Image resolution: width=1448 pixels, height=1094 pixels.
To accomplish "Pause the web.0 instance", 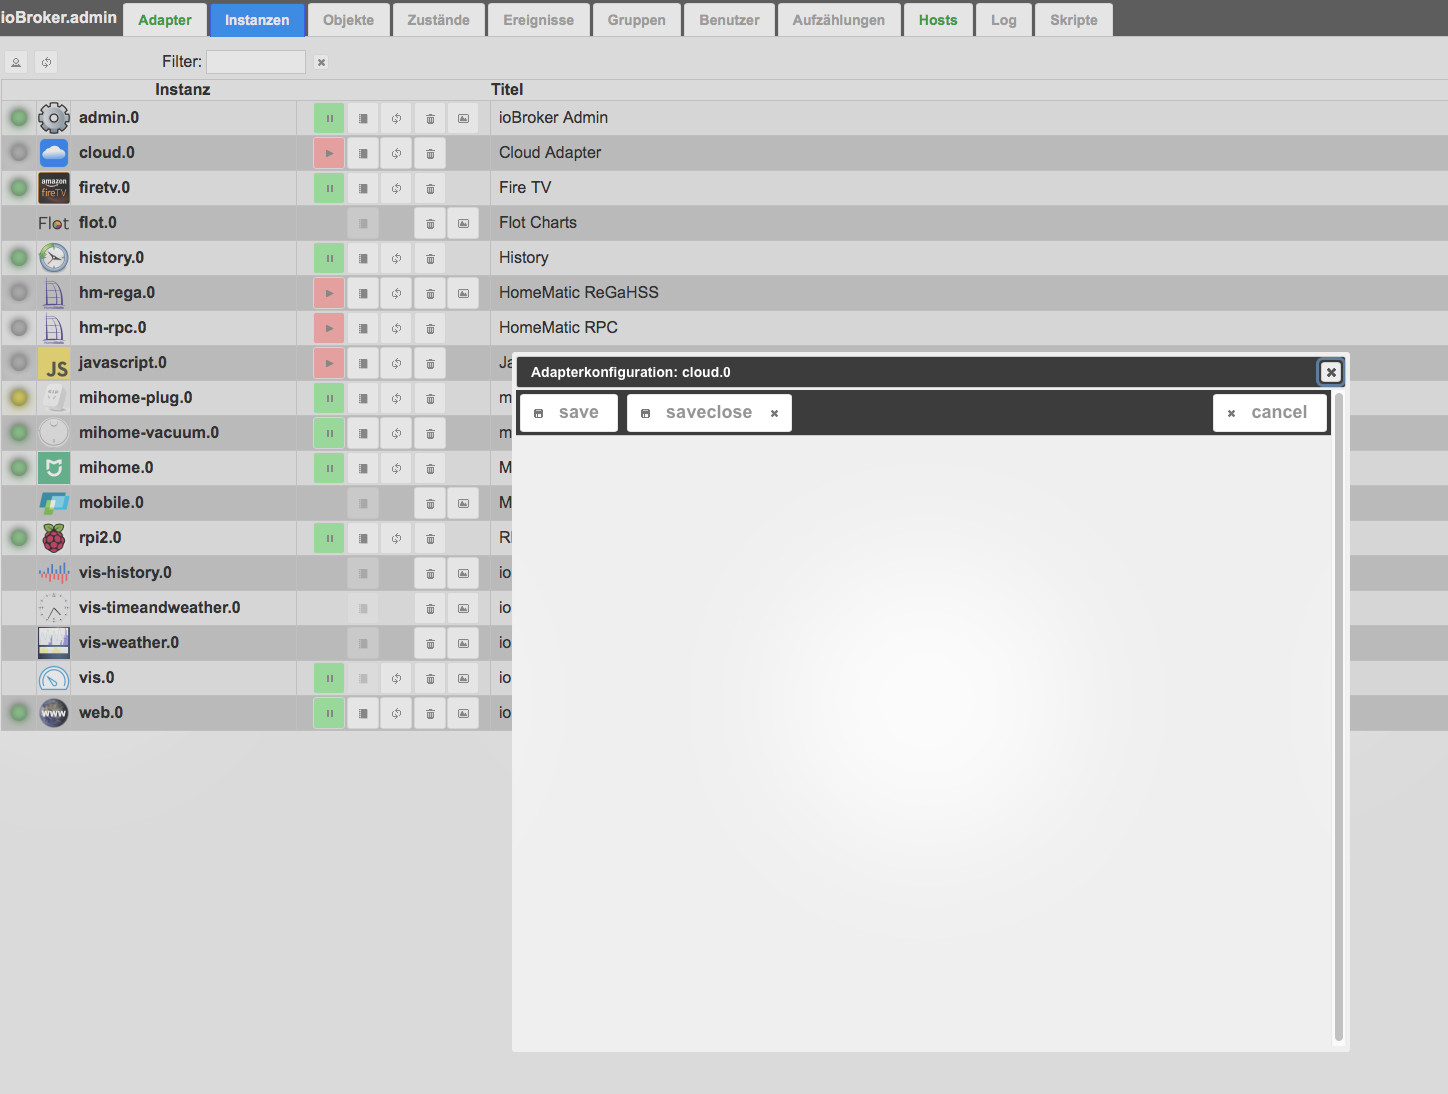I will point(329,713).
